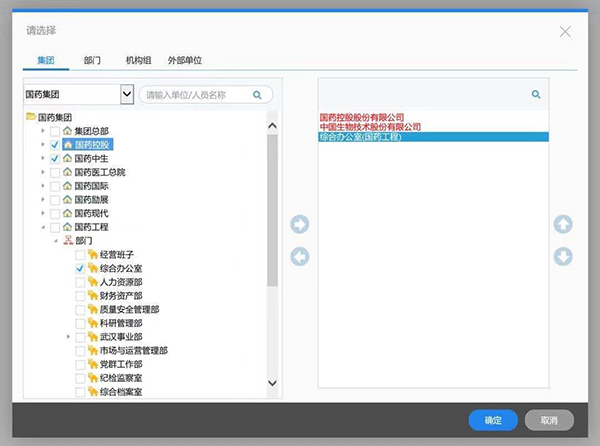Click the 取消 button

[x=549, y=420]
